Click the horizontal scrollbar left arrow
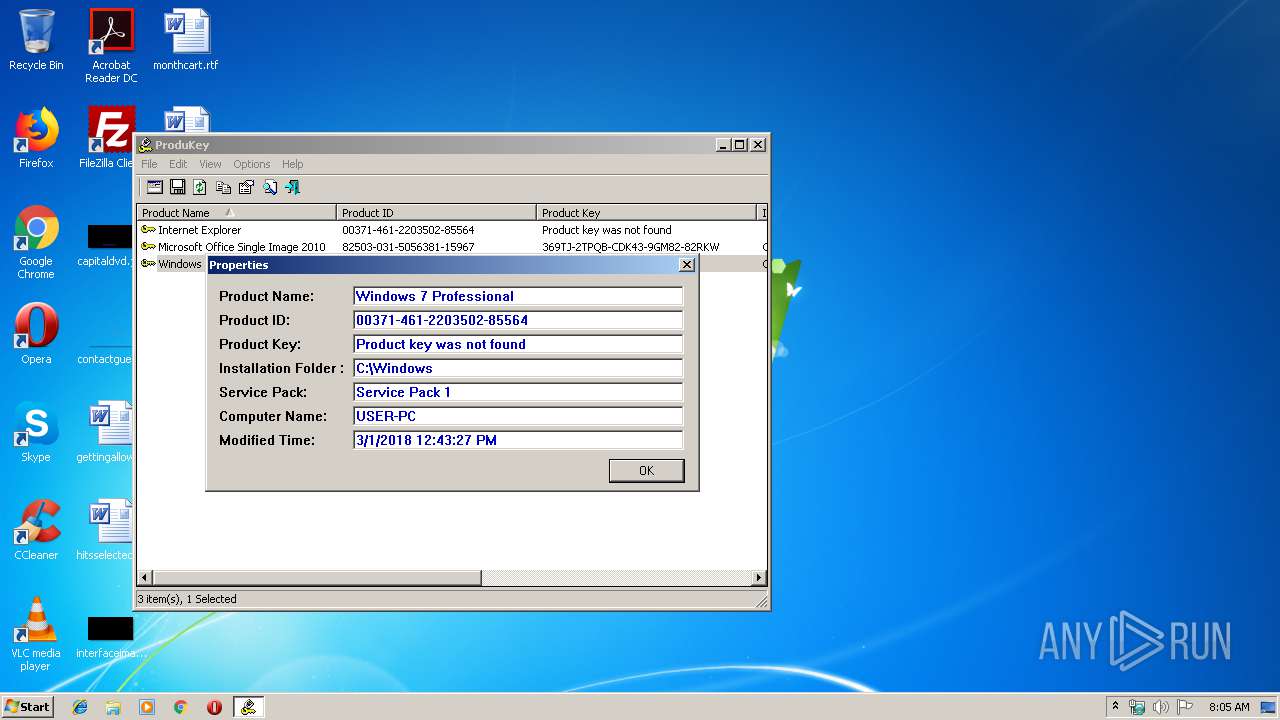 145,578
